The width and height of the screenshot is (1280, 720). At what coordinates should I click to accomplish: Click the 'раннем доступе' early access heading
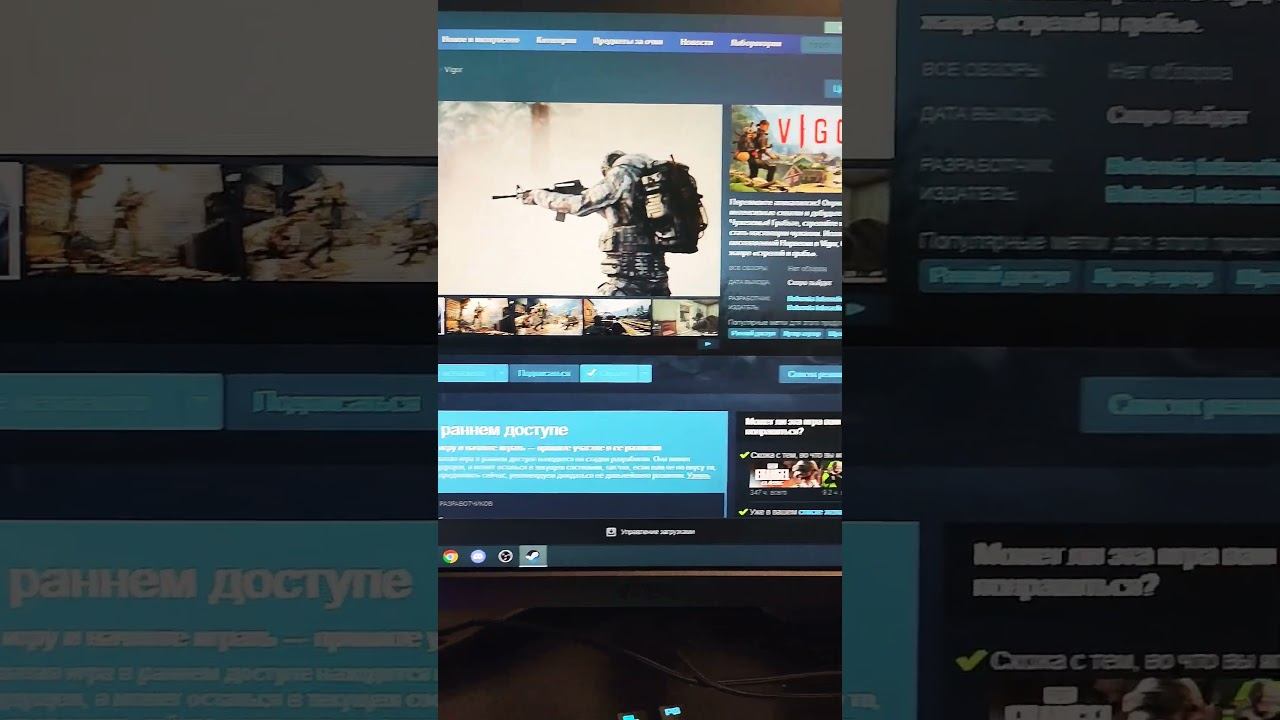[x=504, y=430]
